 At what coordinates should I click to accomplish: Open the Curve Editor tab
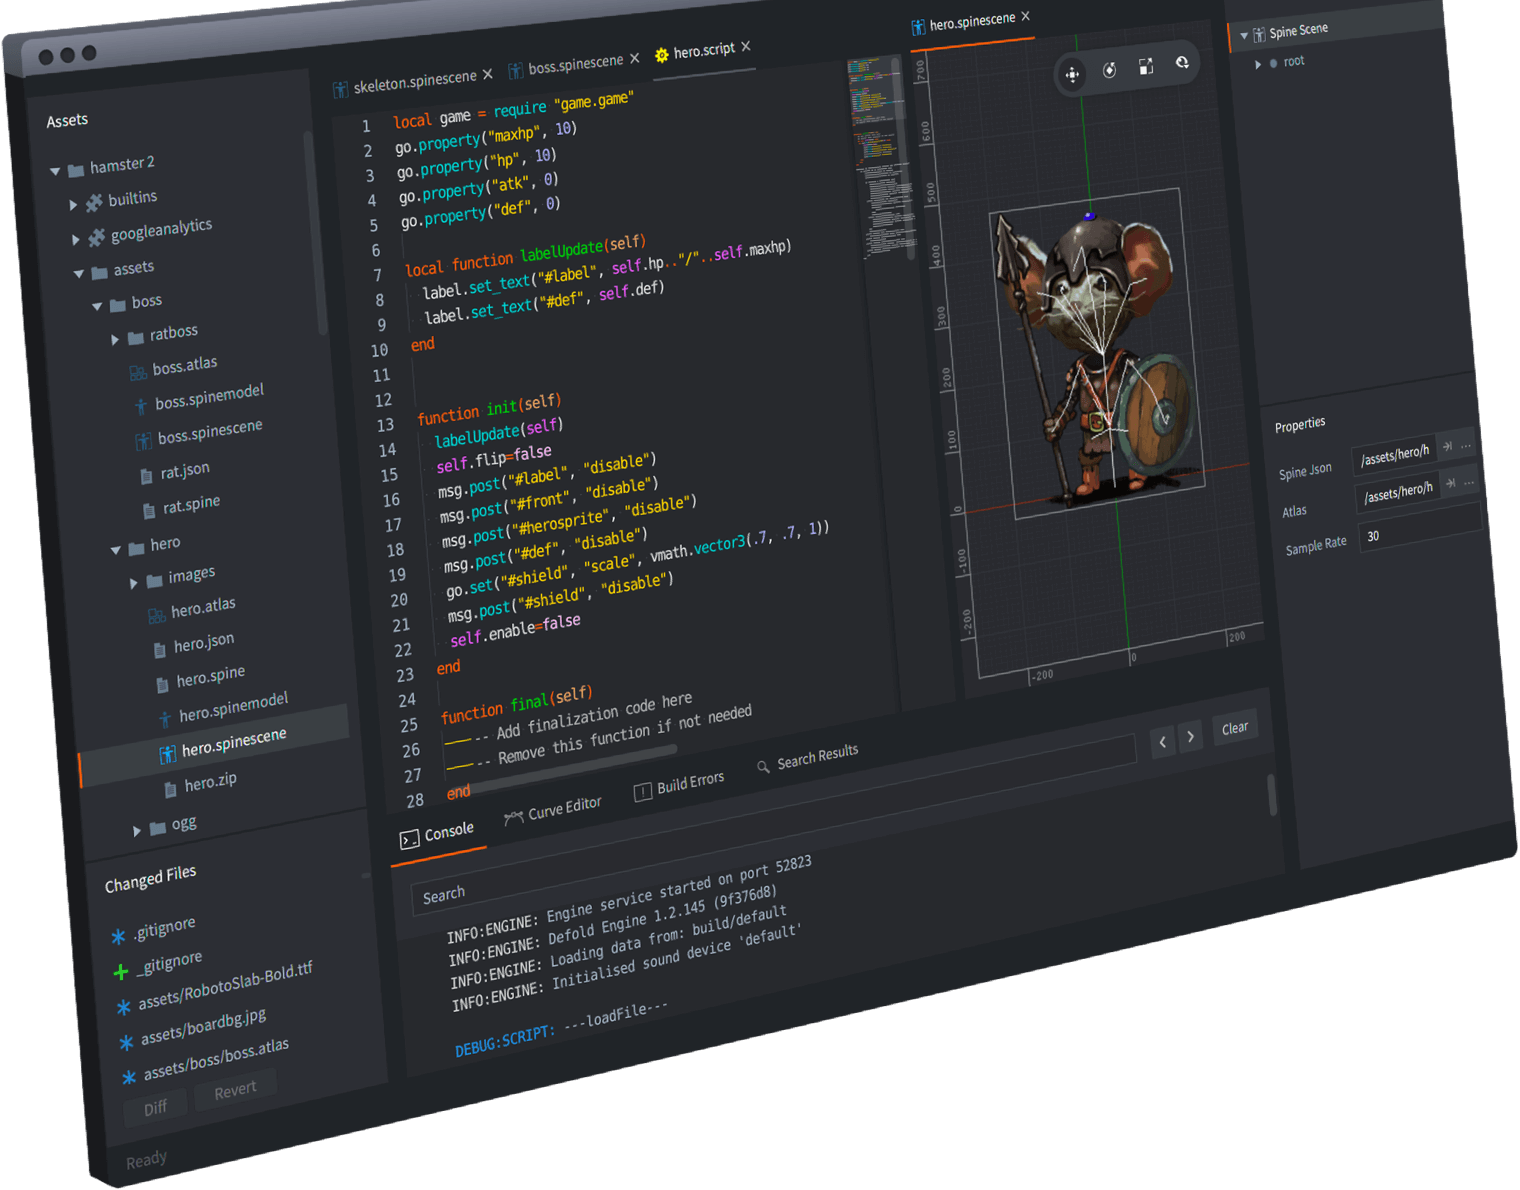pos(553,811)
